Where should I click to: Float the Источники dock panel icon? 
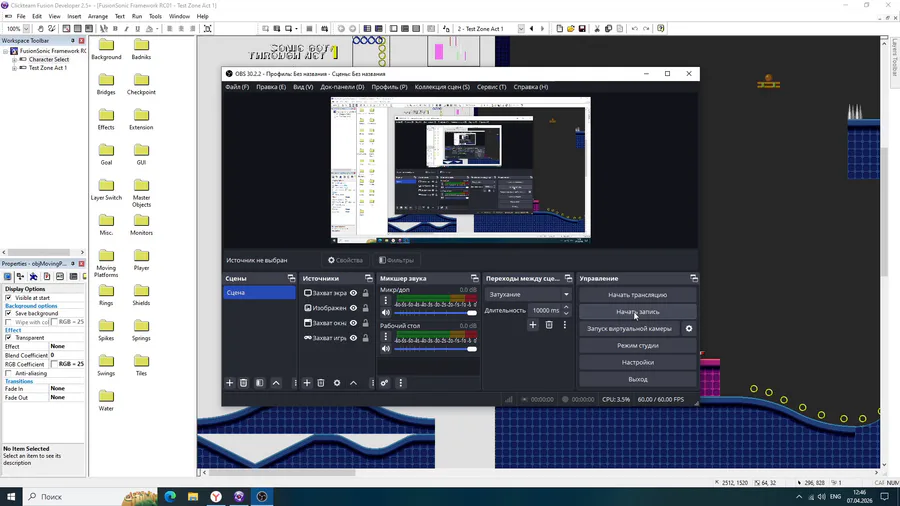click(368, 278)
